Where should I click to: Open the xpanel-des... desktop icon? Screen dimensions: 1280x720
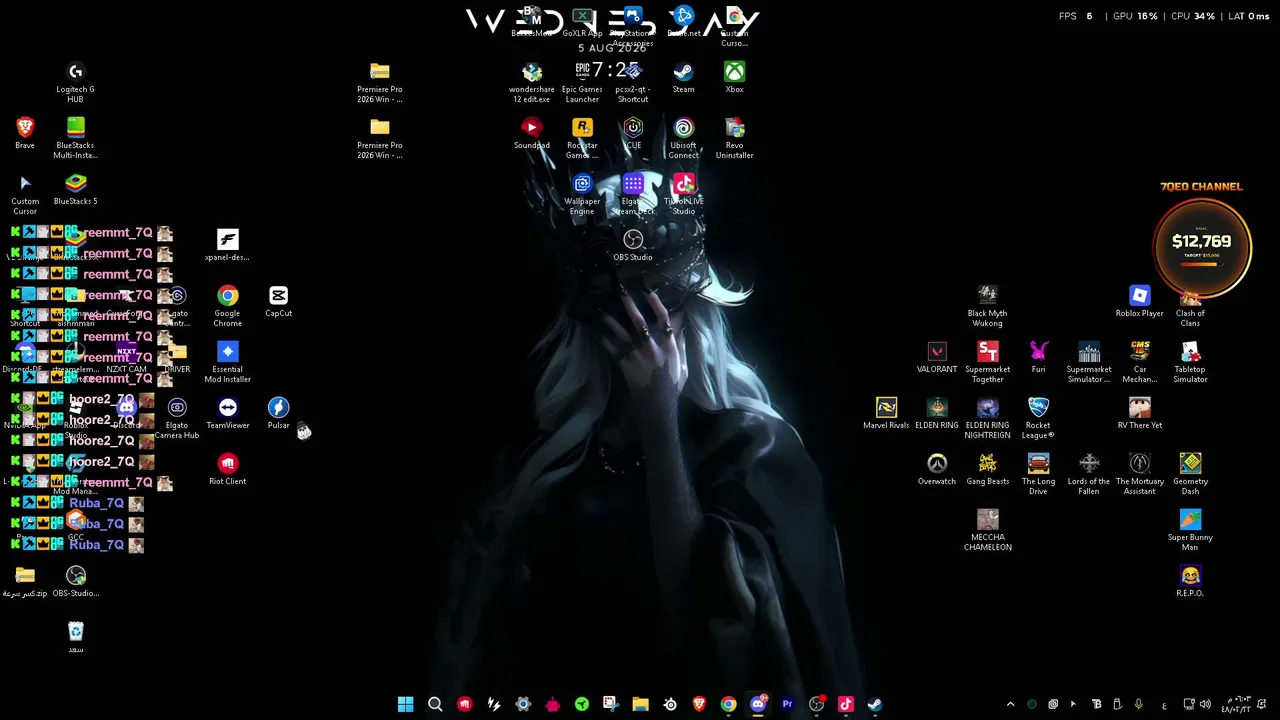click(227, 240)
